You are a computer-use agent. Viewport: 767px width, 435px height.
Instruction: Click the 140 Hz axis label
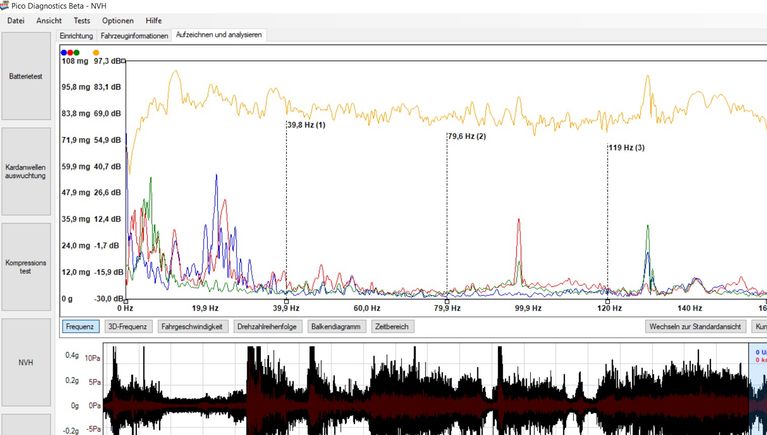pyautogui.click(x=690, y=308)
